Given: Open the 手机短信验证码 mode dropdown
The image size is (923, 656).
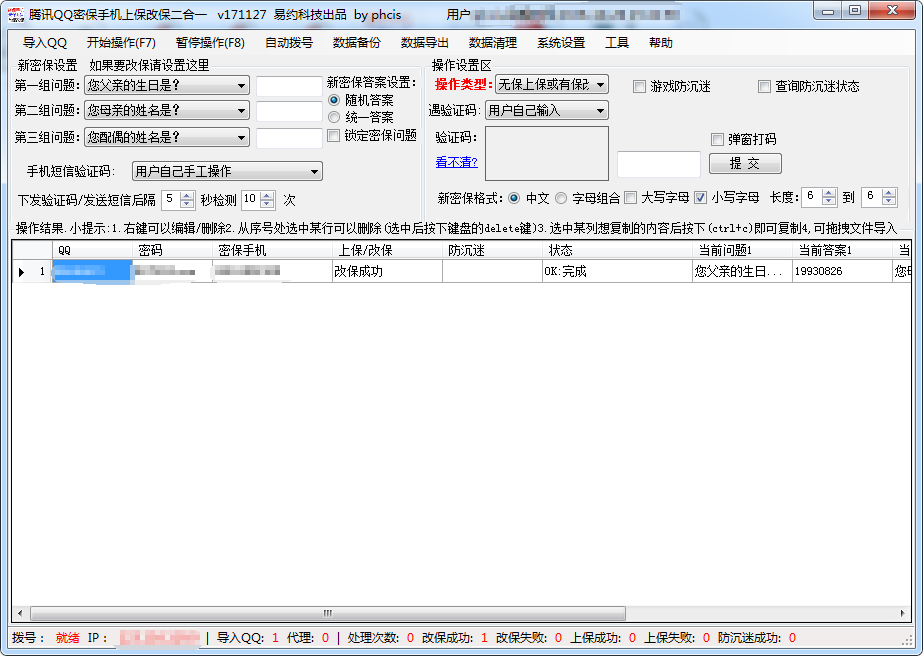Looking at the screenshot, I should click(227, 171).
